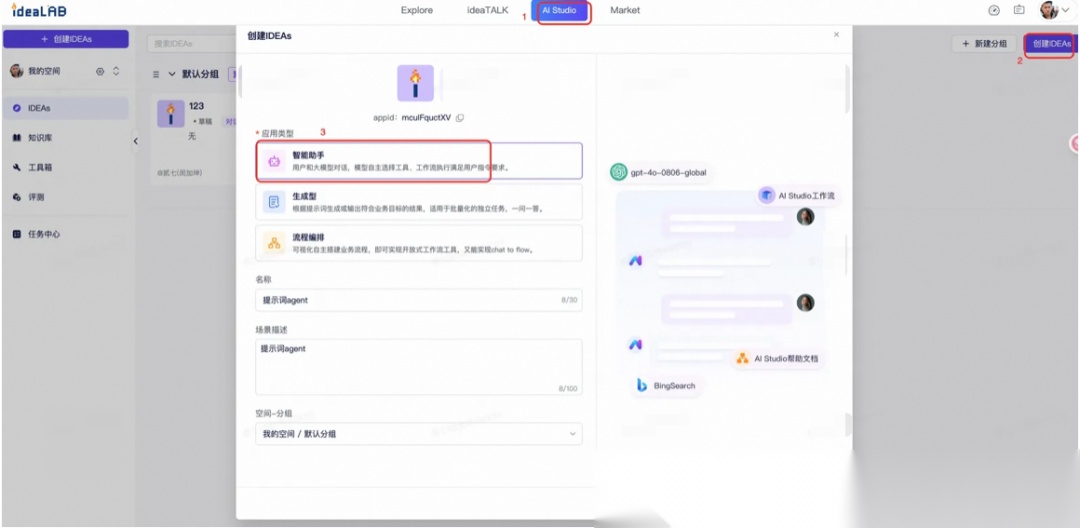The width and height of the screenshot is (1080, 528).
Task: Click the AI Studio帮助文档 chip
Action: tap(780, 359)
